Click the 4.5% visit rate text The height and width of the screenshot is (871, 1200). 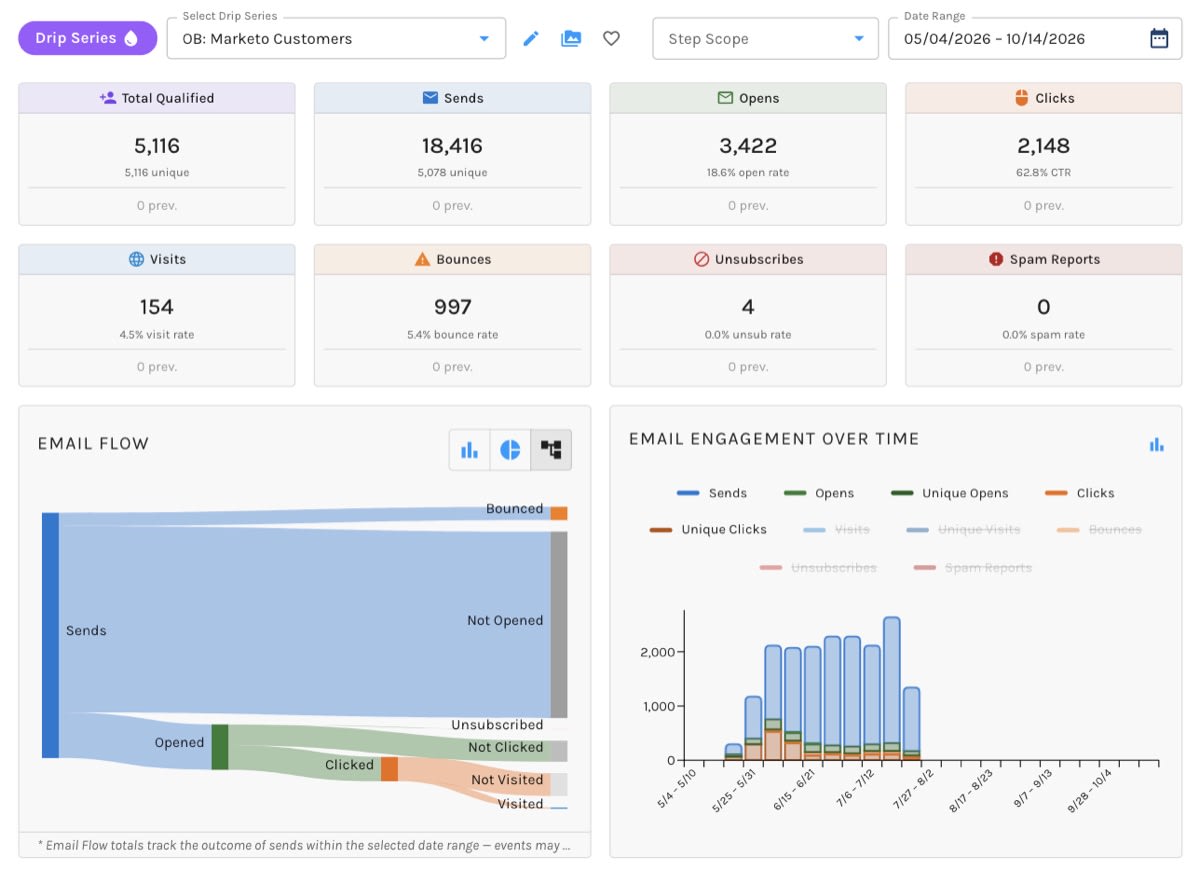[x=157, y=335]
